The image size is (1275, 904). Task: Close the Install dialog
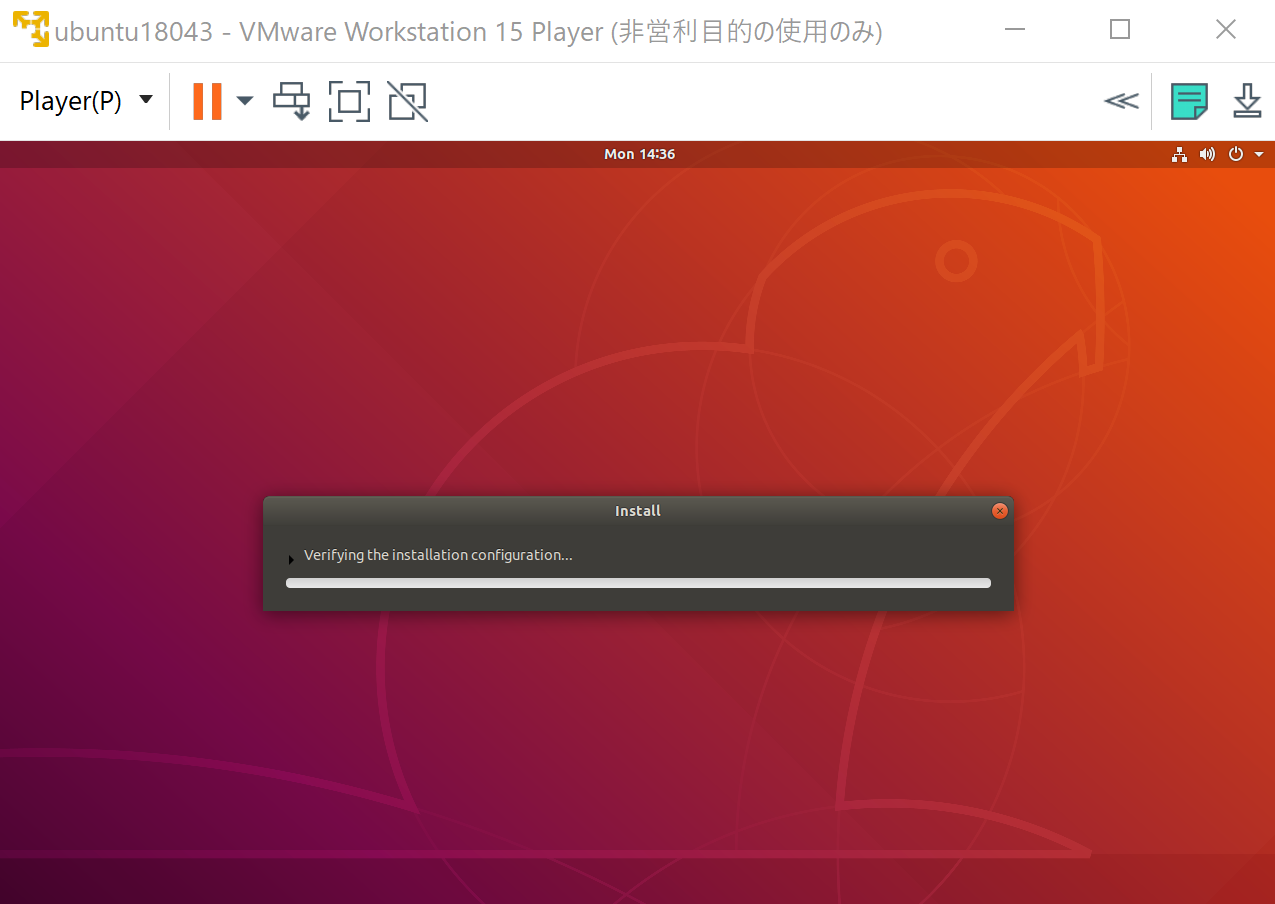pos(999,511)
